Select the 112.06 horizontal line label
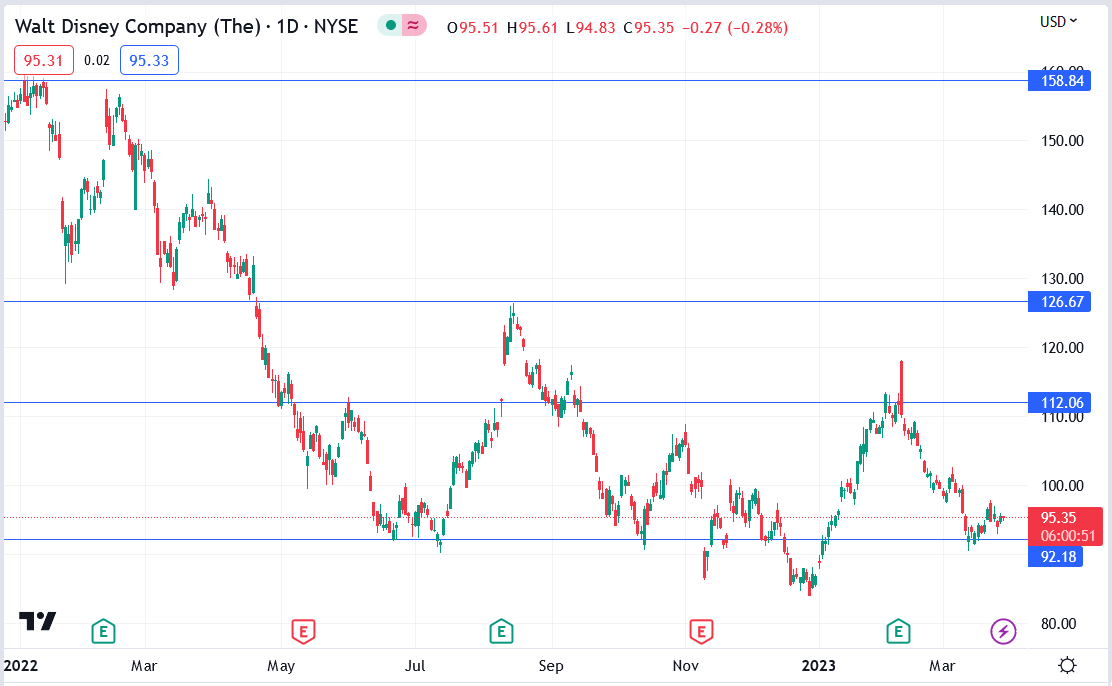Screen dimensions: 1112x686 (x=1060, y=403)
